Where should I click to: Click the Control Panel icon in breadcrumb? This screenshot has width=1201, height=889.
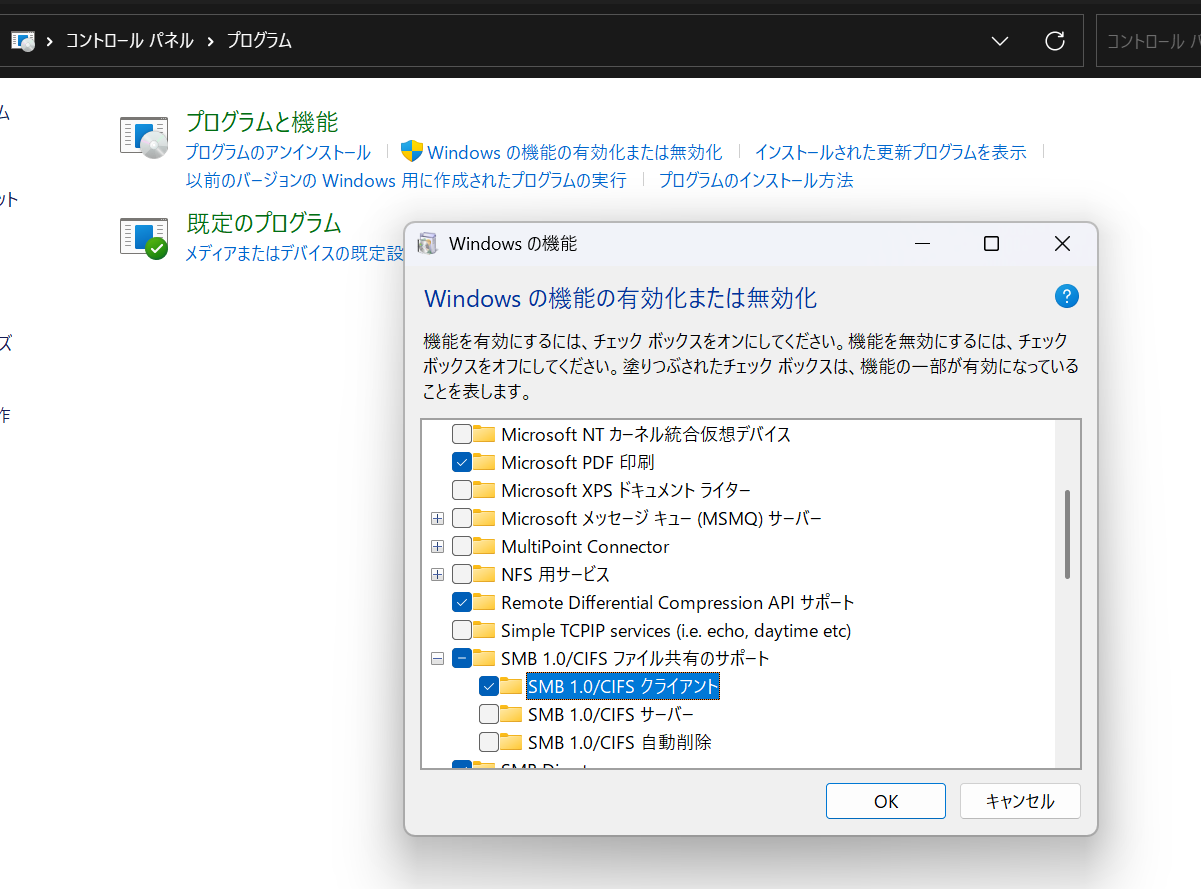[21, 40]
